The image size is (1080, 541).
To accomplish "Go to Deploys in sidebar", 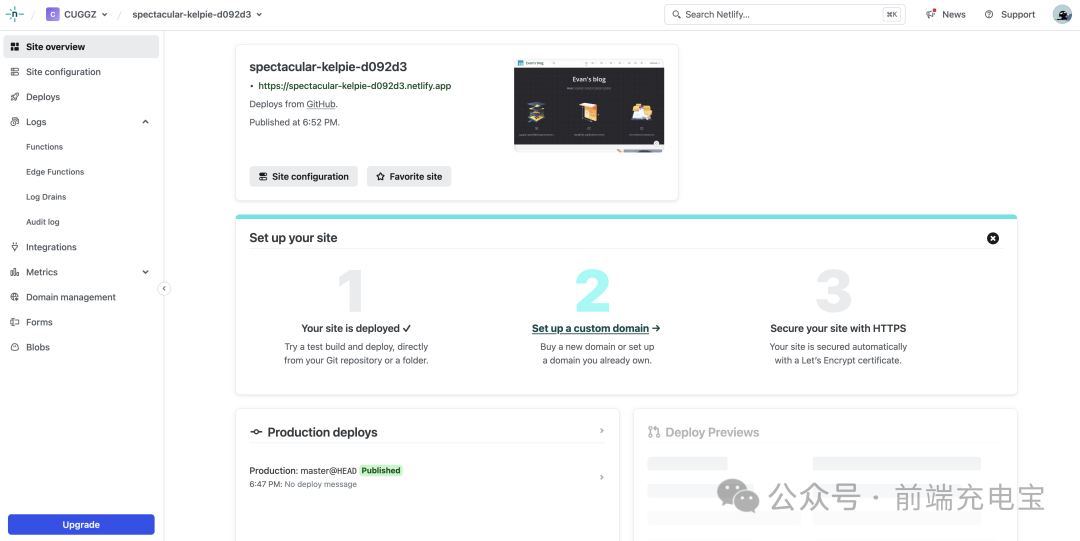I will (81, 97).
